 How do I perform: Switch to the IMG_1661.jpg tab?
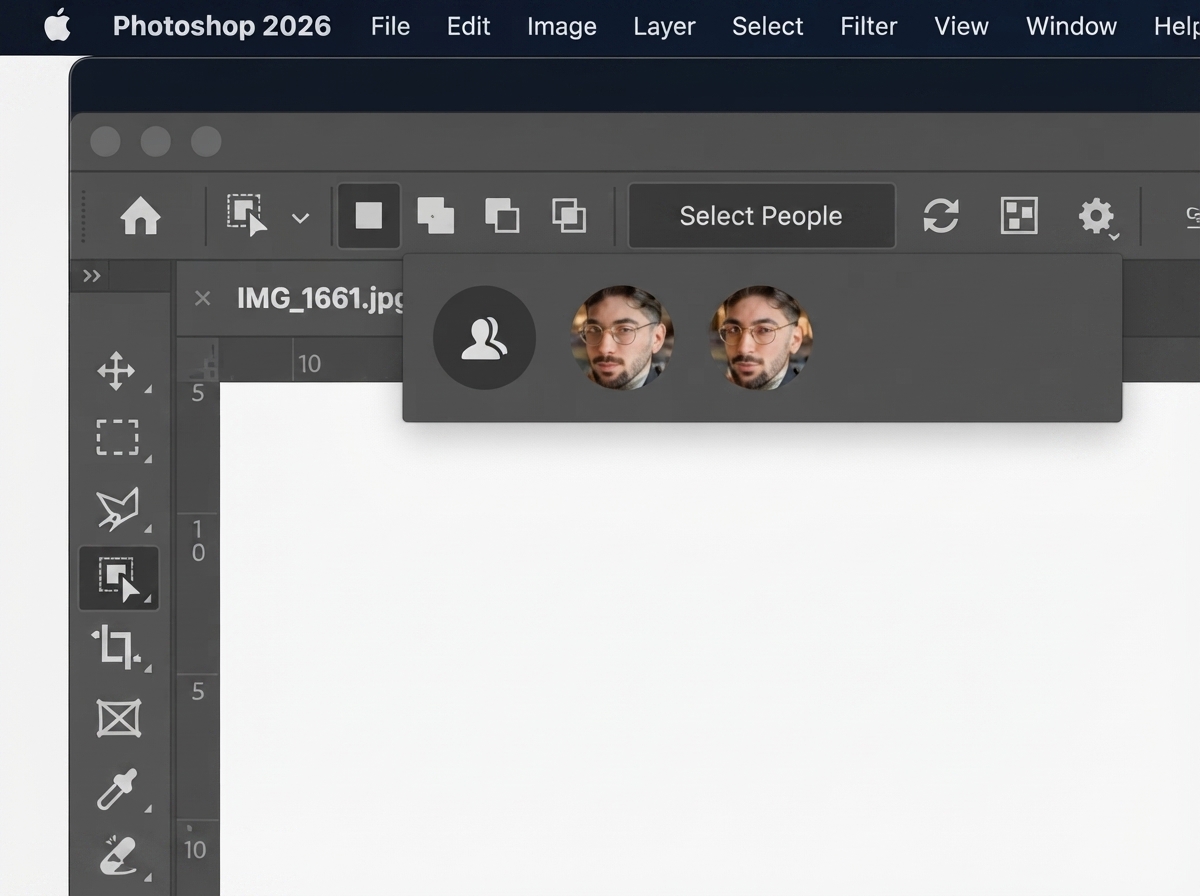[x=320, y=299]
